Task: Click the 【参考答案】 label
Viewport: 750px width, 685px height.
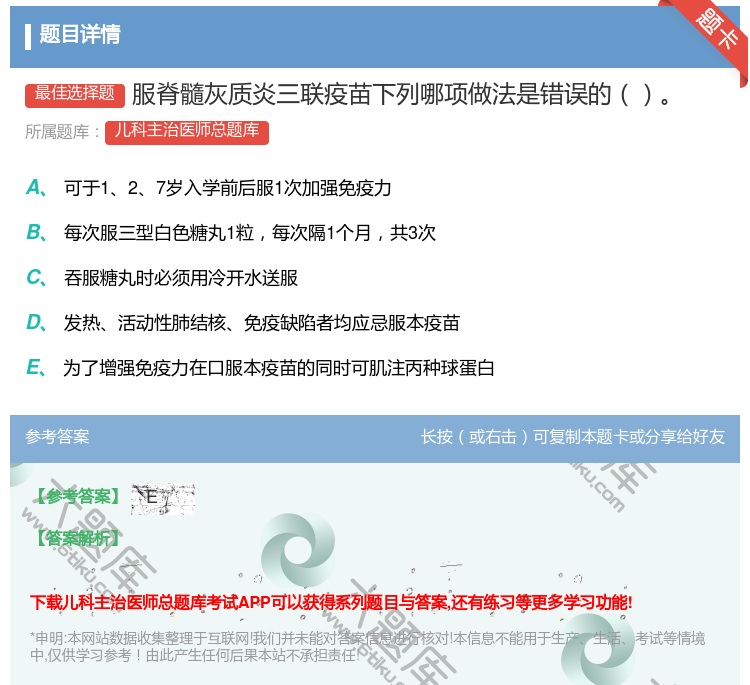Action: coord(78,497)
